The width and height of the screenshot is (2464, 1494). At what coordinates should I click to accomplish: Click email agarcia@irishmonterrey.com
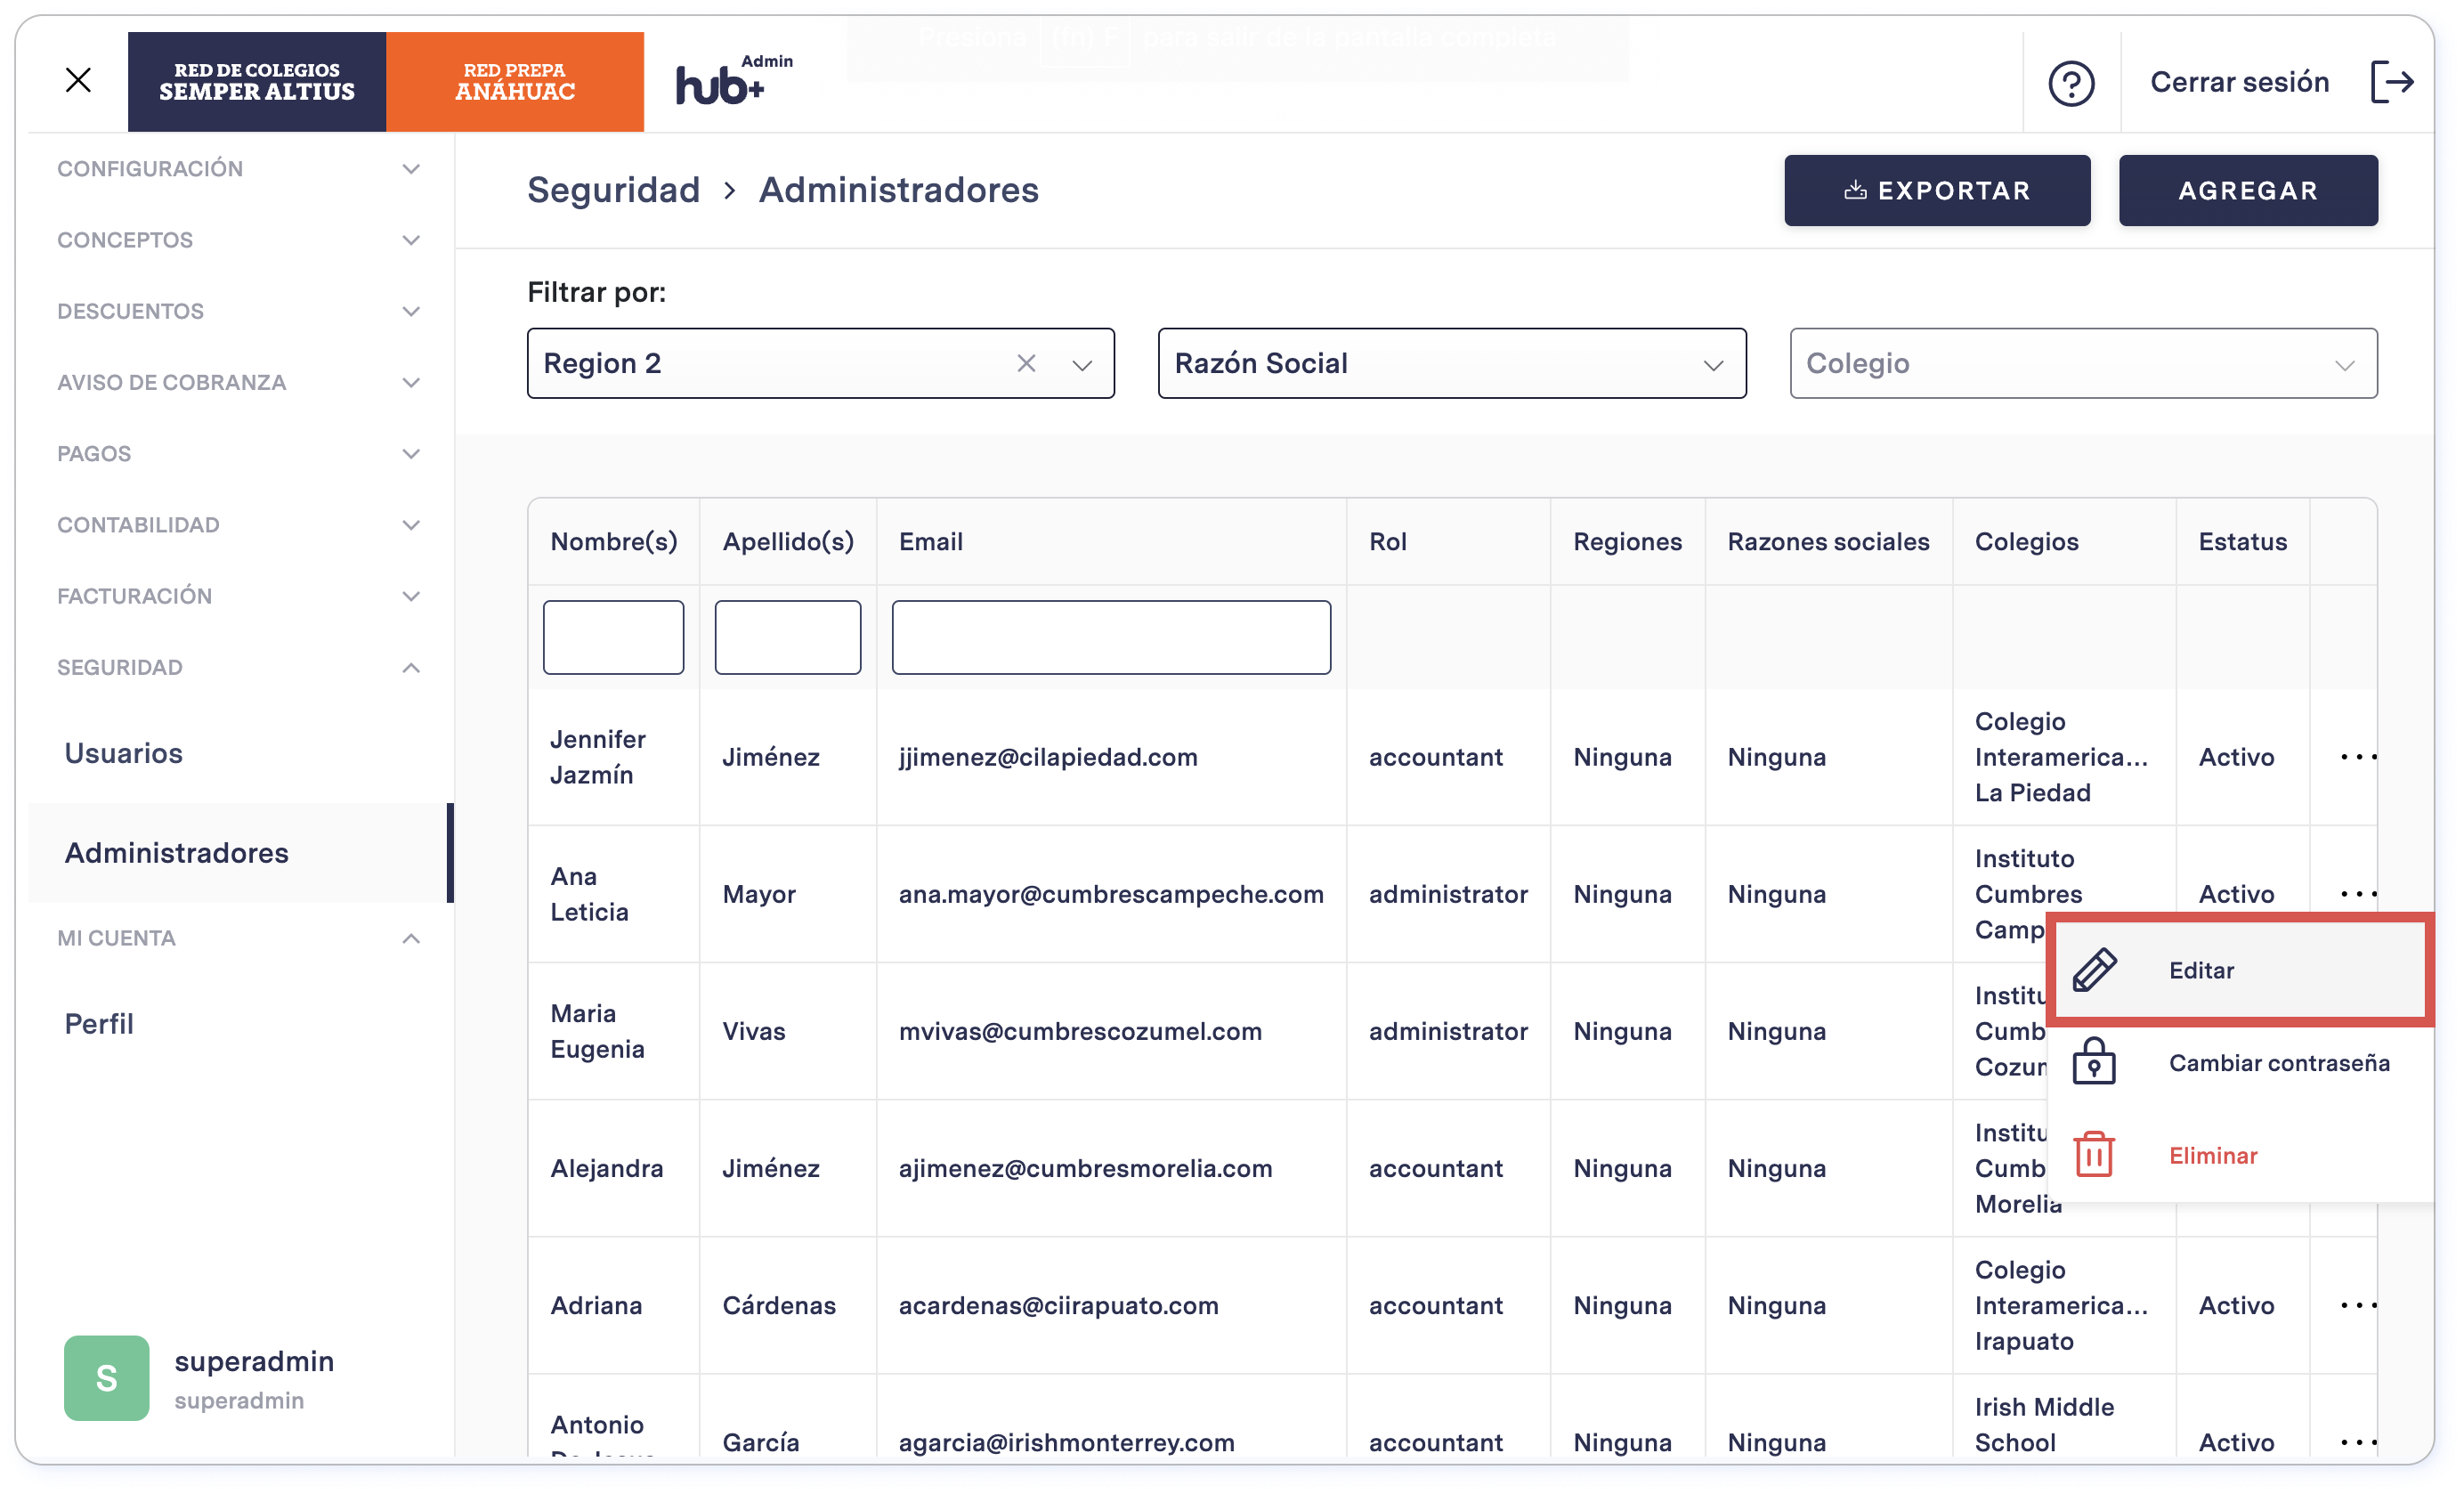coord(1066,1442)
